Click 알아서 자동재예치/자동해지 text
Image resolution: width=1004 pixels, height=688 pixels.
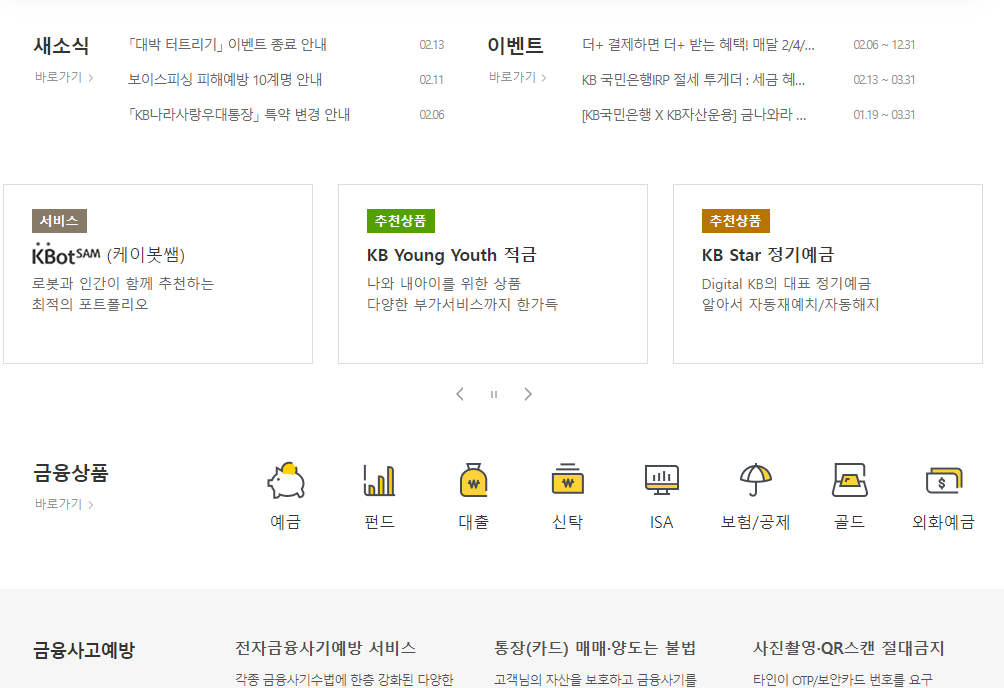790,304
